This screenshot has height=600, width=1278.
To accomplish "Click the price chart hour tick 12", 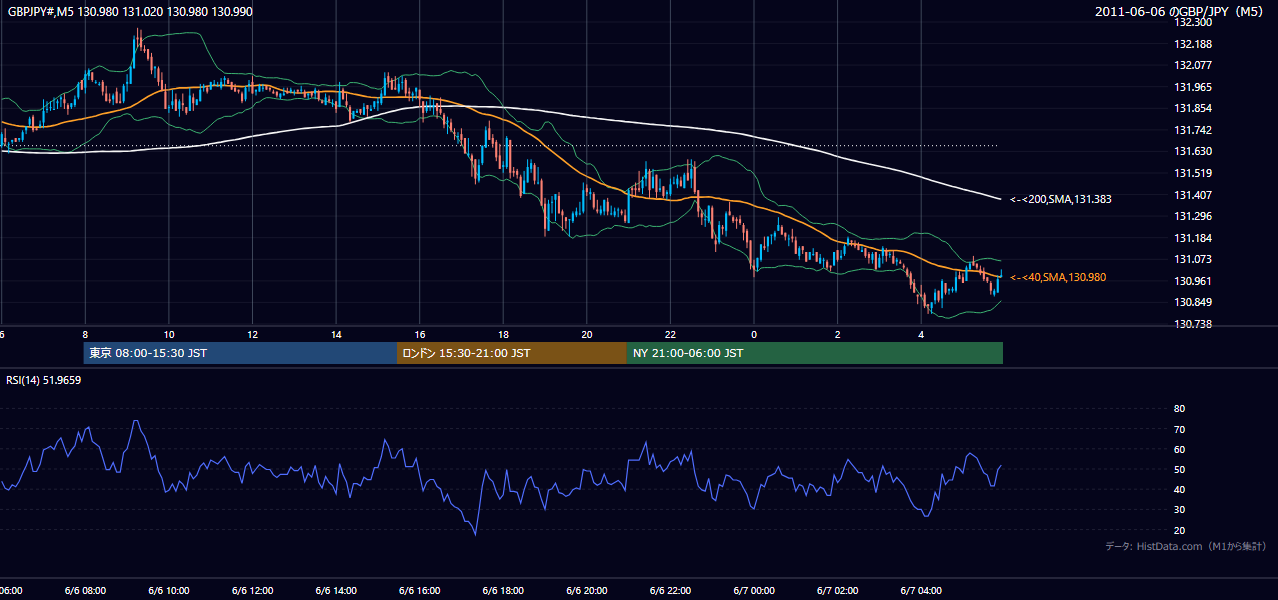I will point(252,334).
